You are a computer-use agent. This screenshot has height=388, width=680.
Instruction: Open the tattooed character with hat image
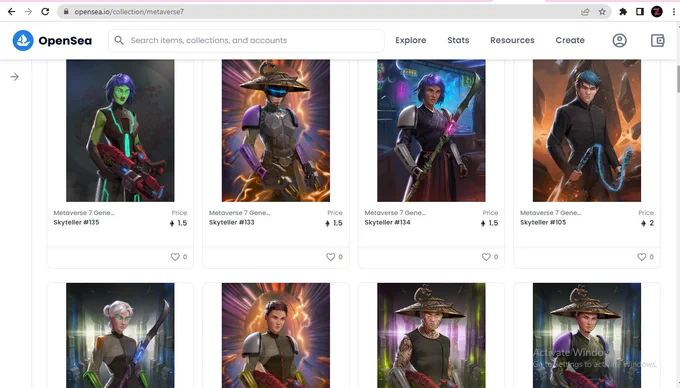(432, 336)
